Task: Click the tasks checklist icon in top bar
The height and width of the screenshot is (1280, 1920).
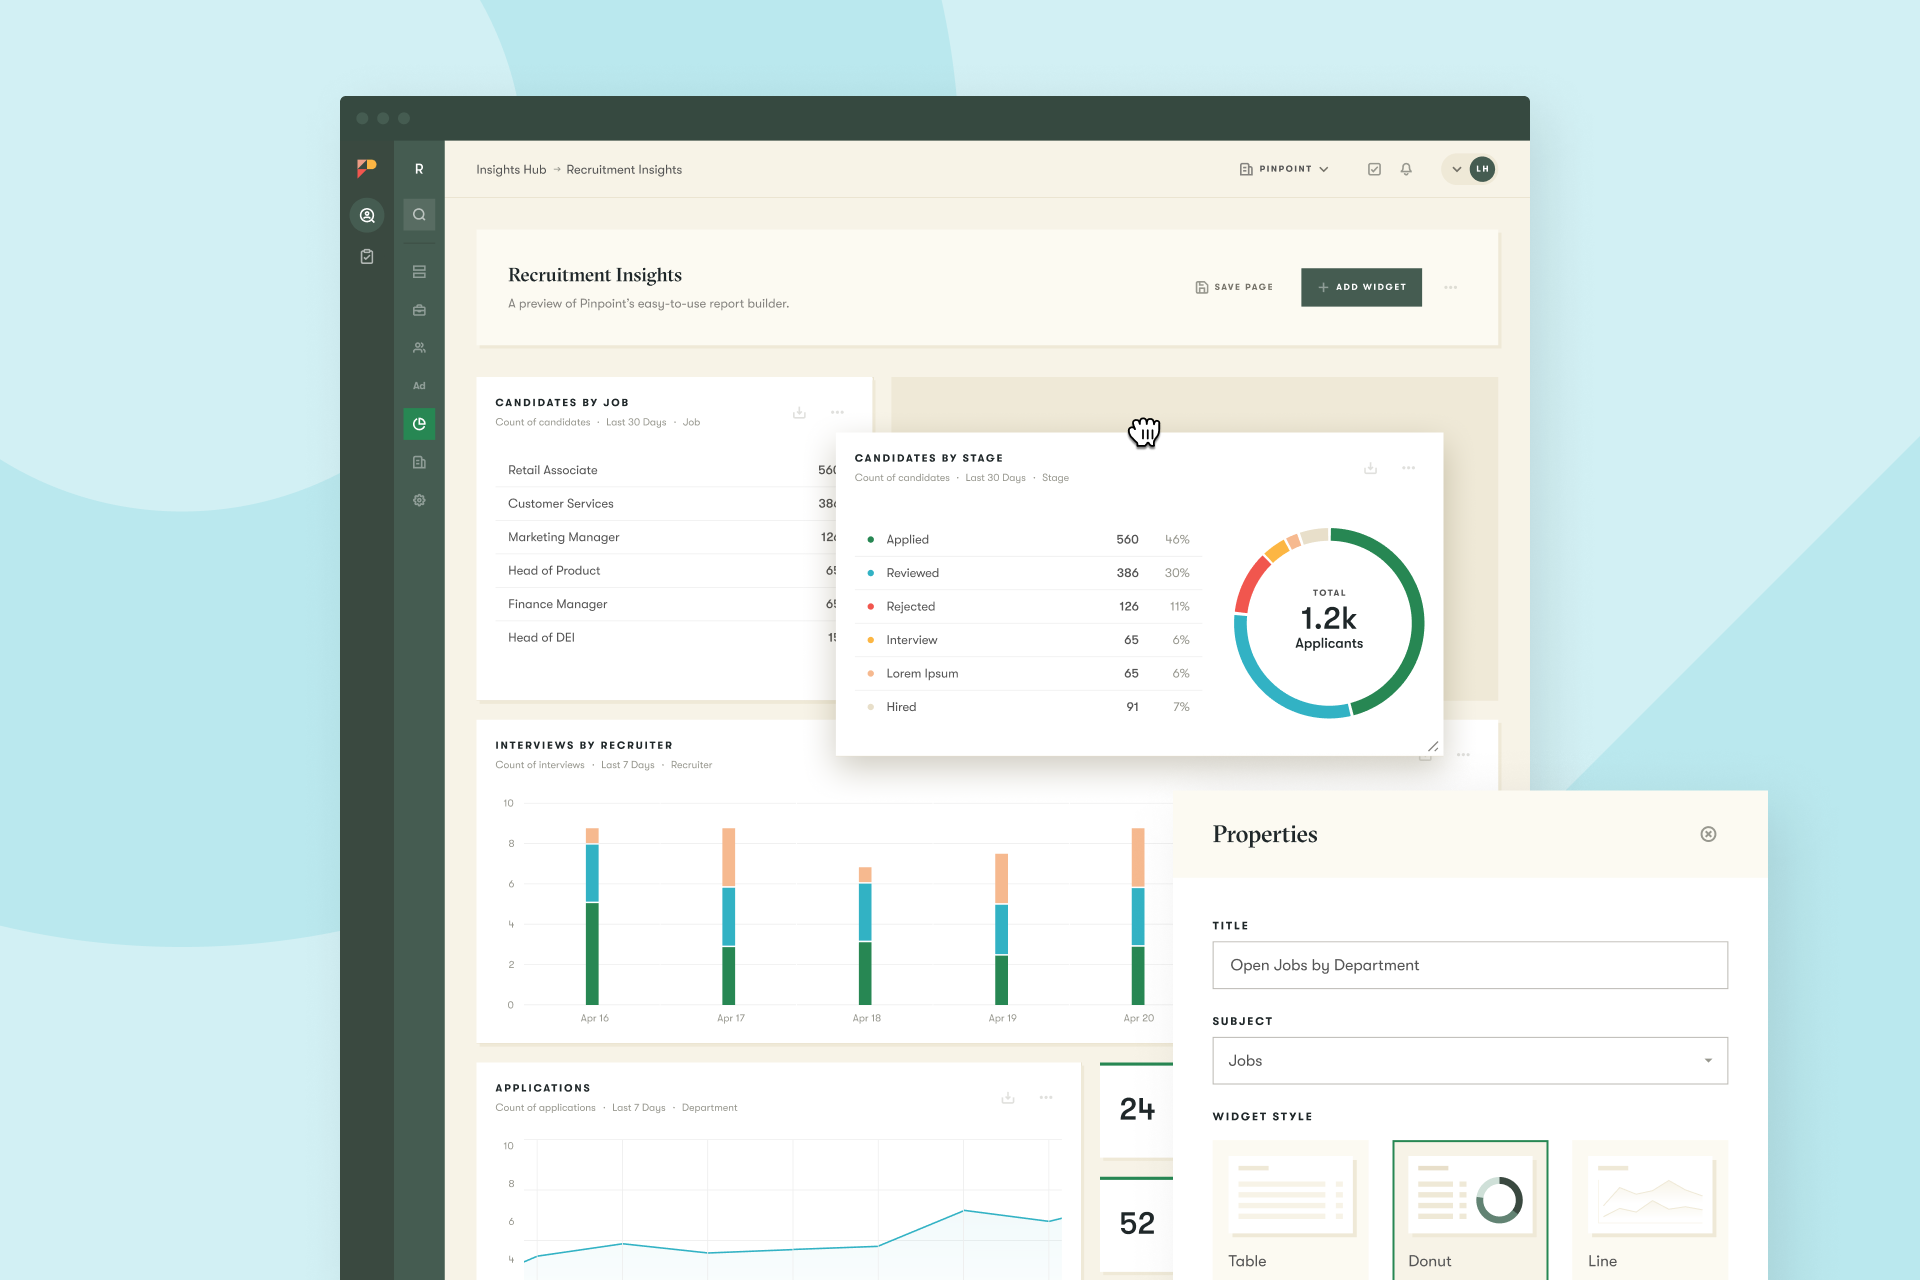Action: coord(1374,169)
